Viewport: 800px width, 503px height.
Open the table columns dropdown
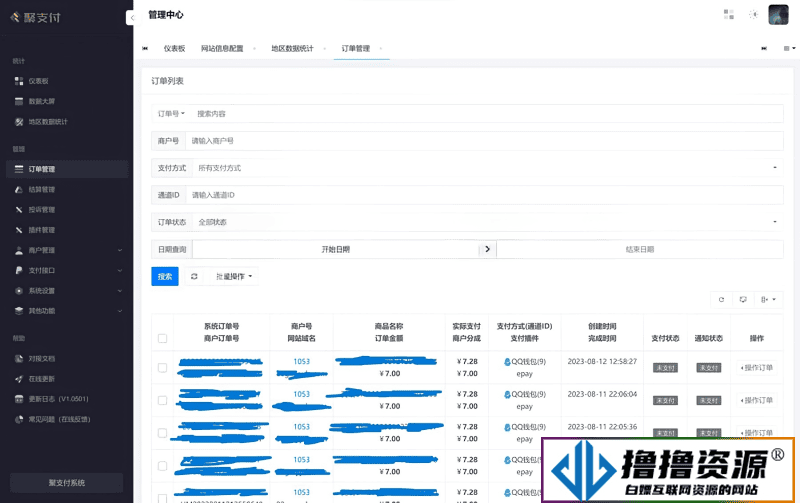(768, 299)
